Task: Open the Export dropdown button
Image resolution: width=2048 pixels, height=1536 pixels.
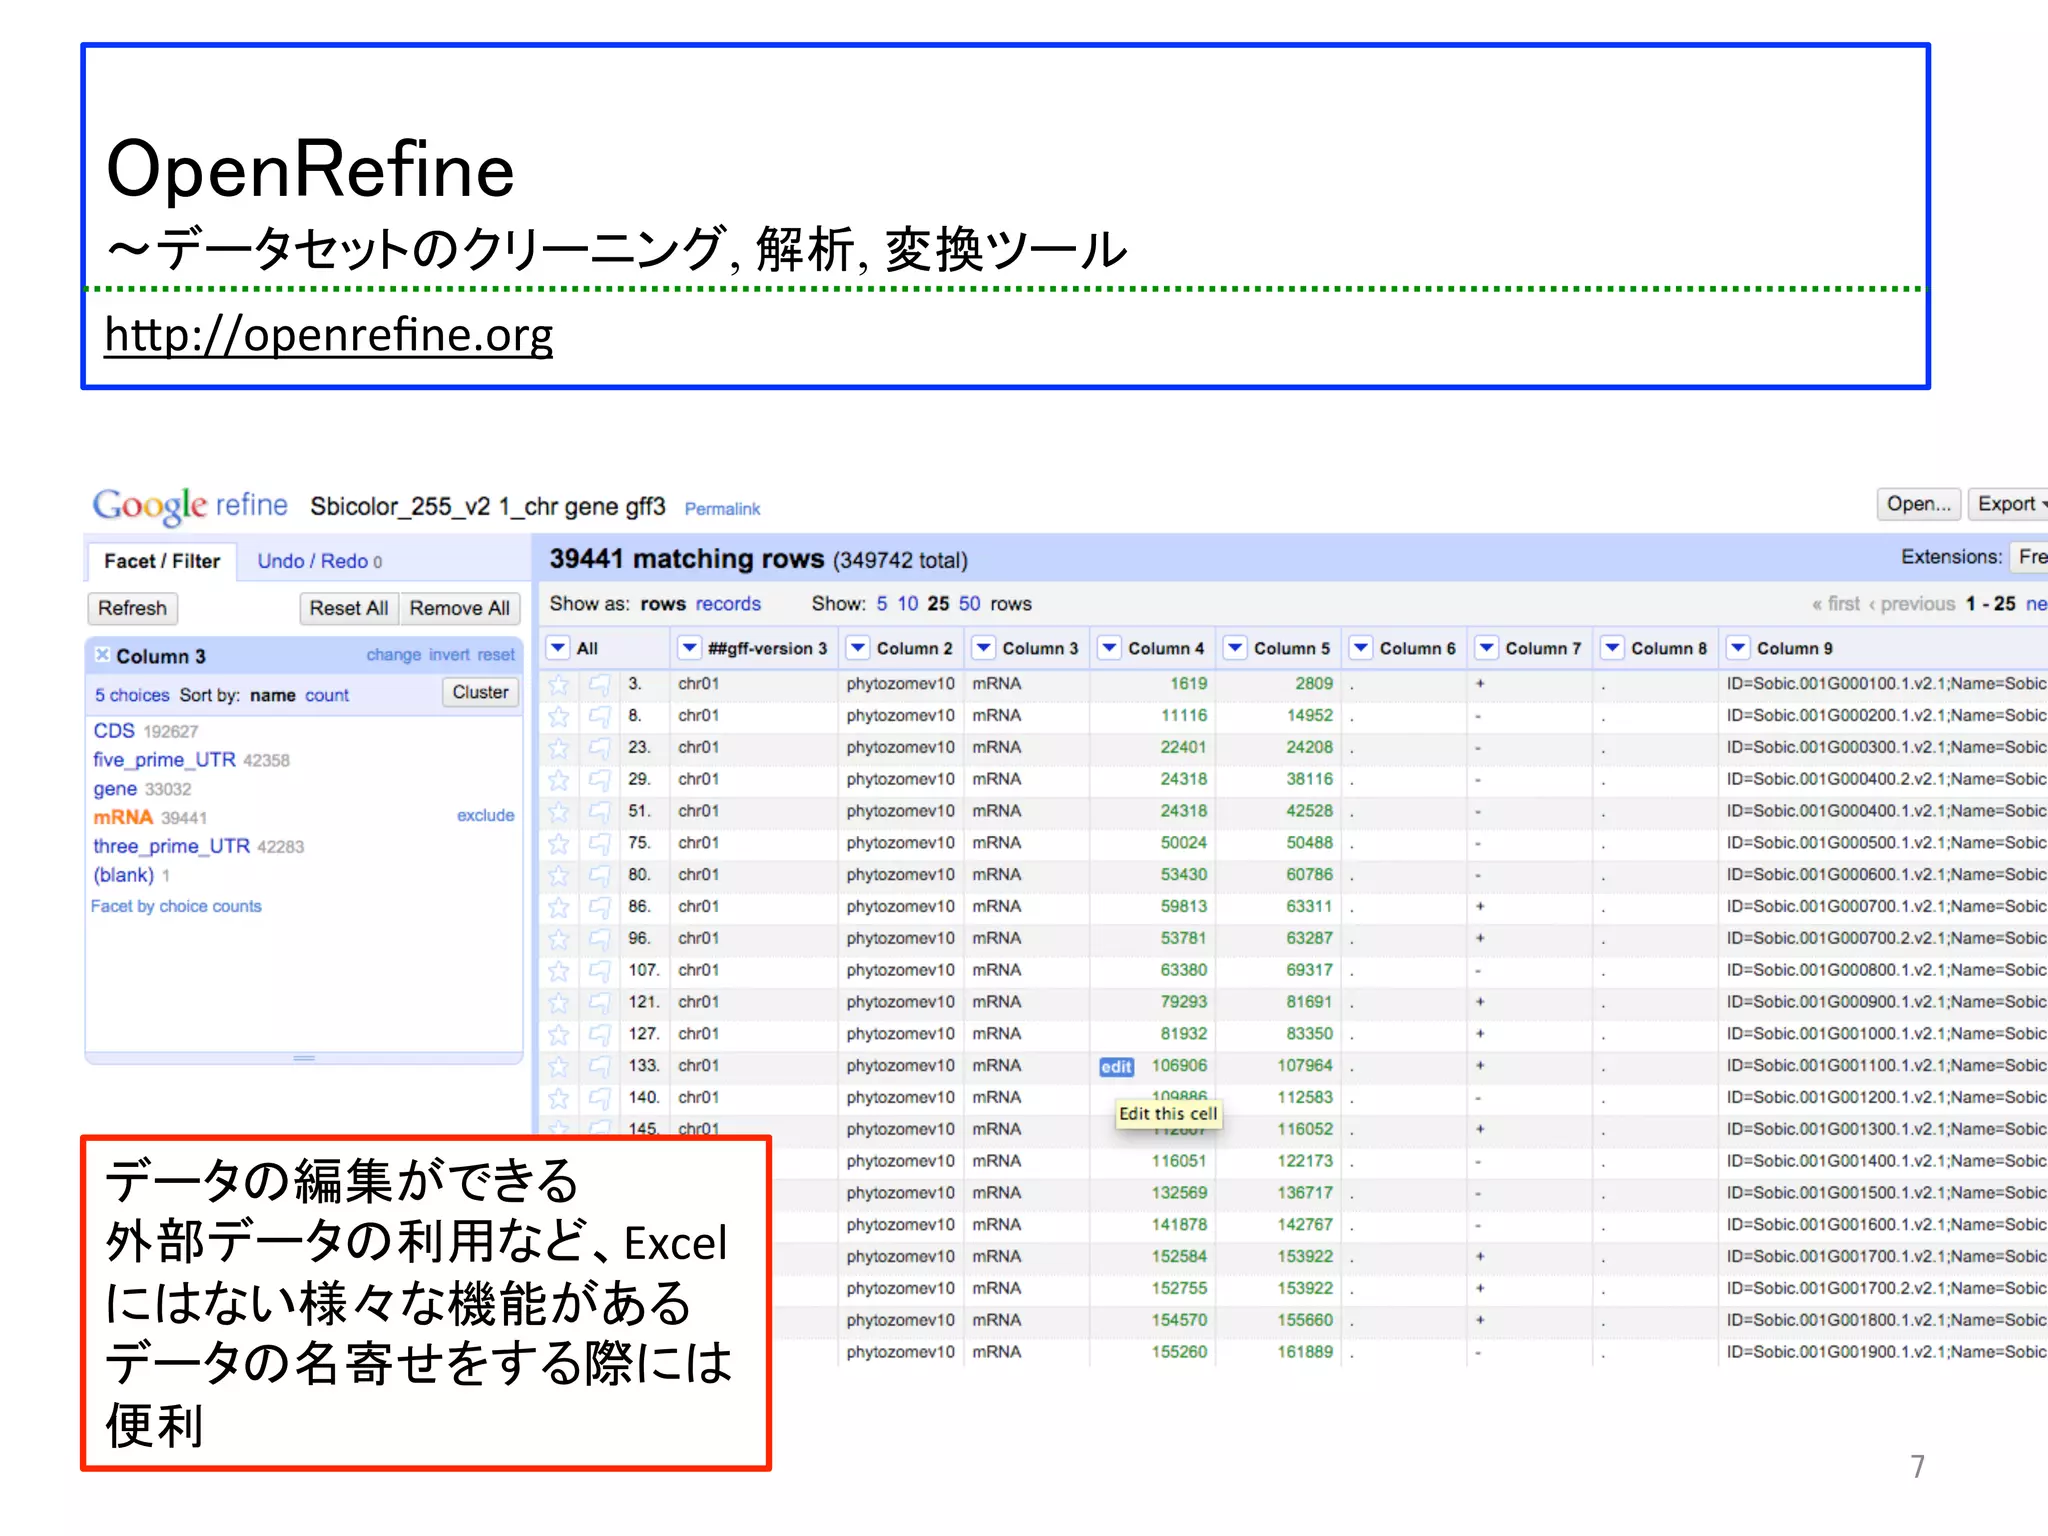Action: [x=2008, y=504]
